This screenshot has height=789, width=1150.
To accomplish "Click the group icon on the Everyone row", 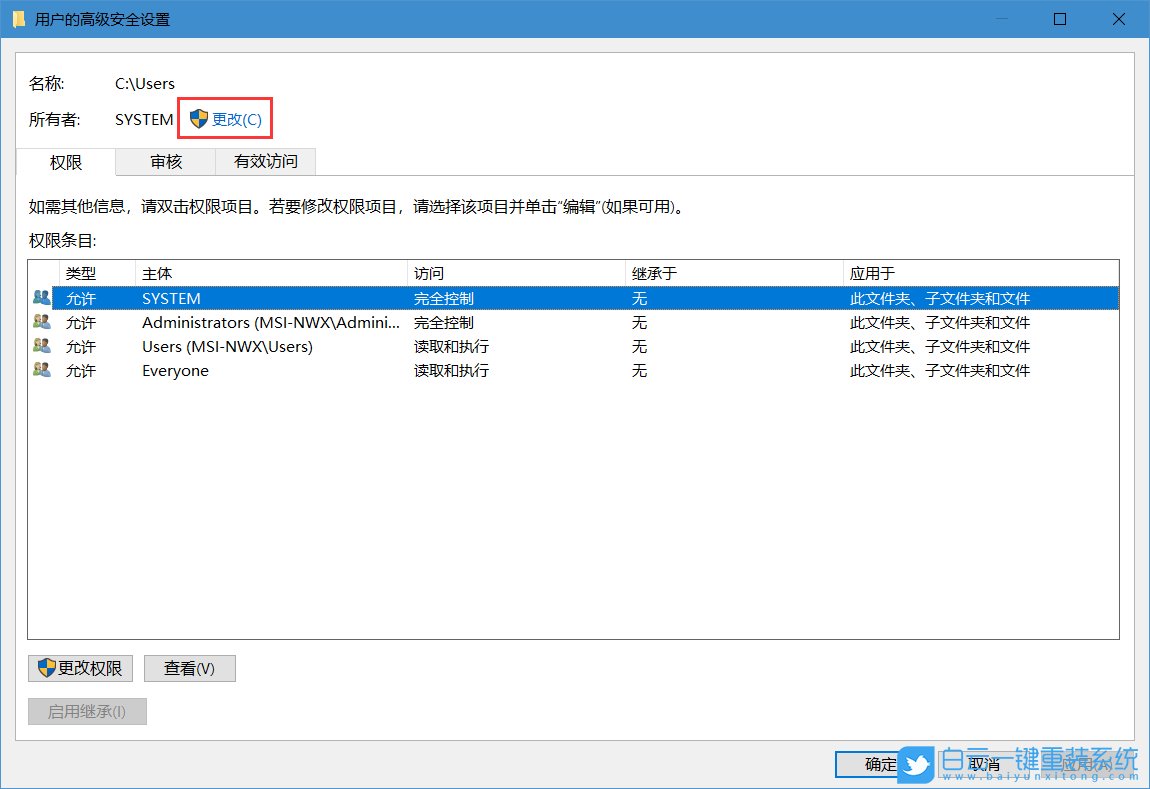I will tap(41, 370).
